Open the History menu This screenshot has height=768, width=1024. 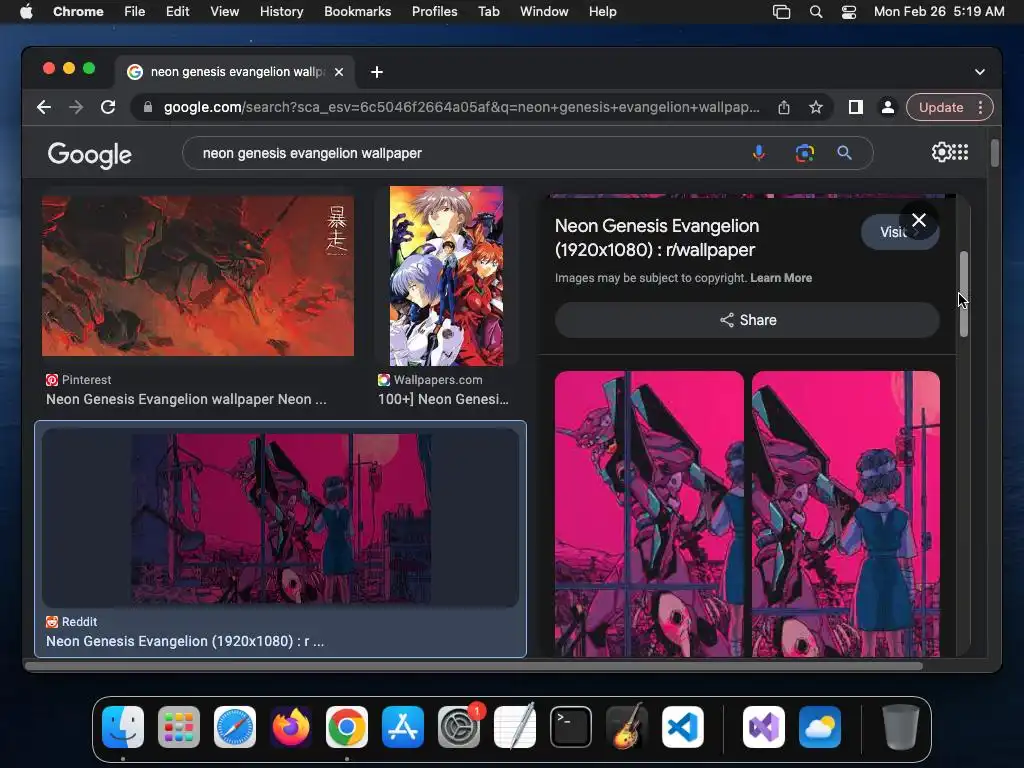pos(281,12)
